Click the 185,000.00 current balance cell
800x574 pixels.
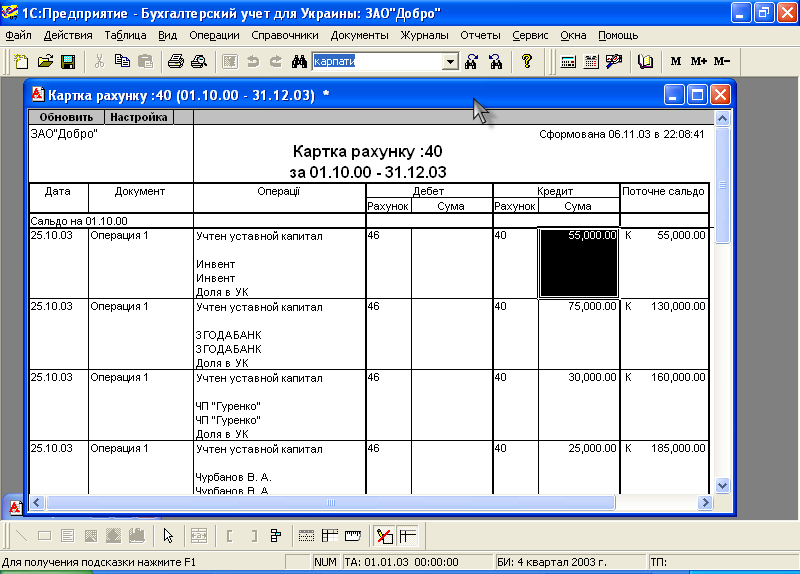[664, 468]
